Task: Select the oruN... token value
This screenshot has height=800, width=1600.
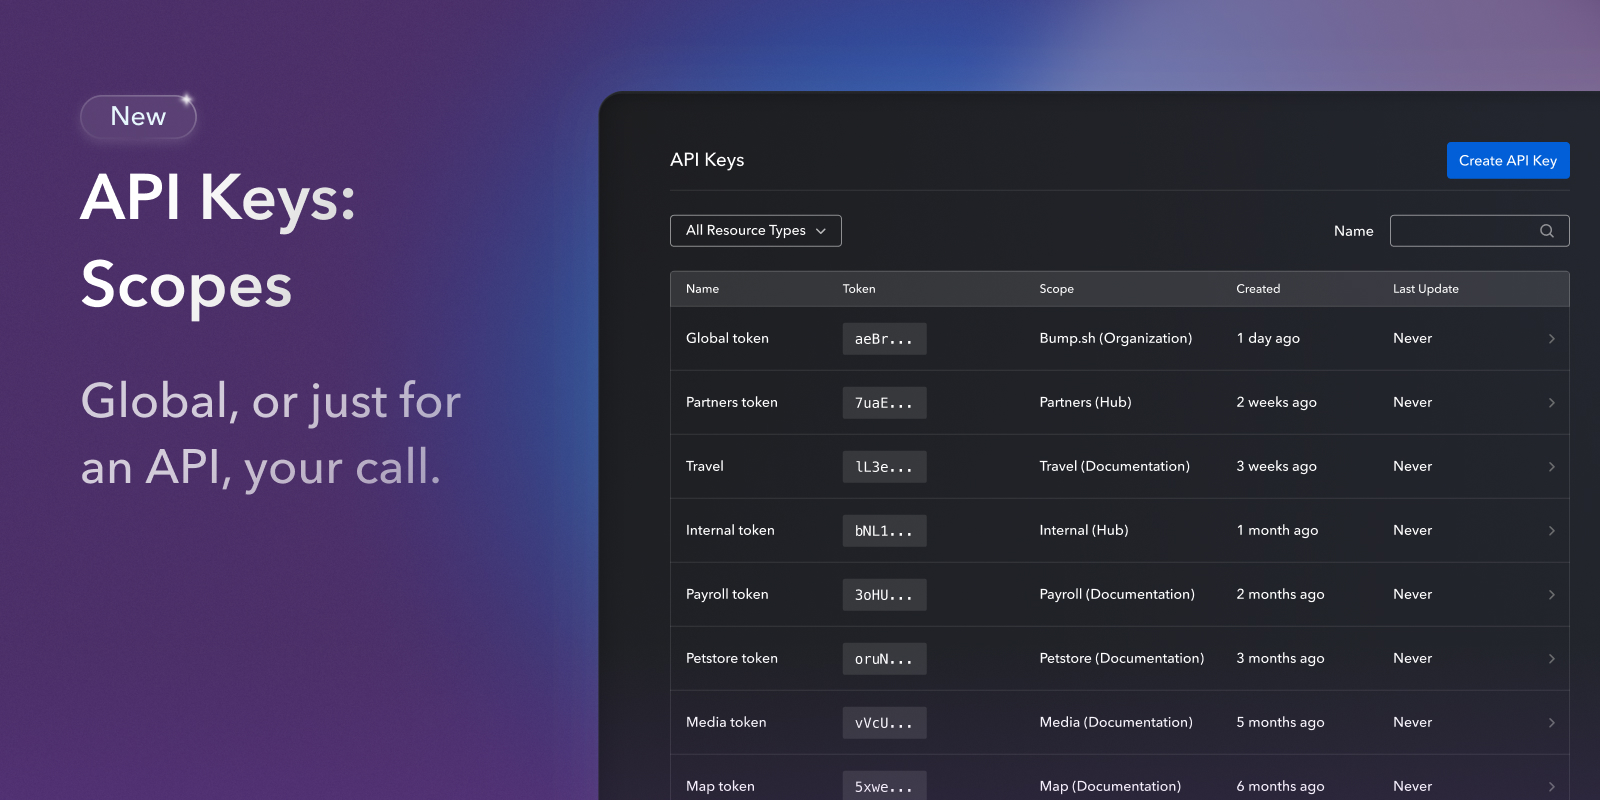Action: pos(884,659)
